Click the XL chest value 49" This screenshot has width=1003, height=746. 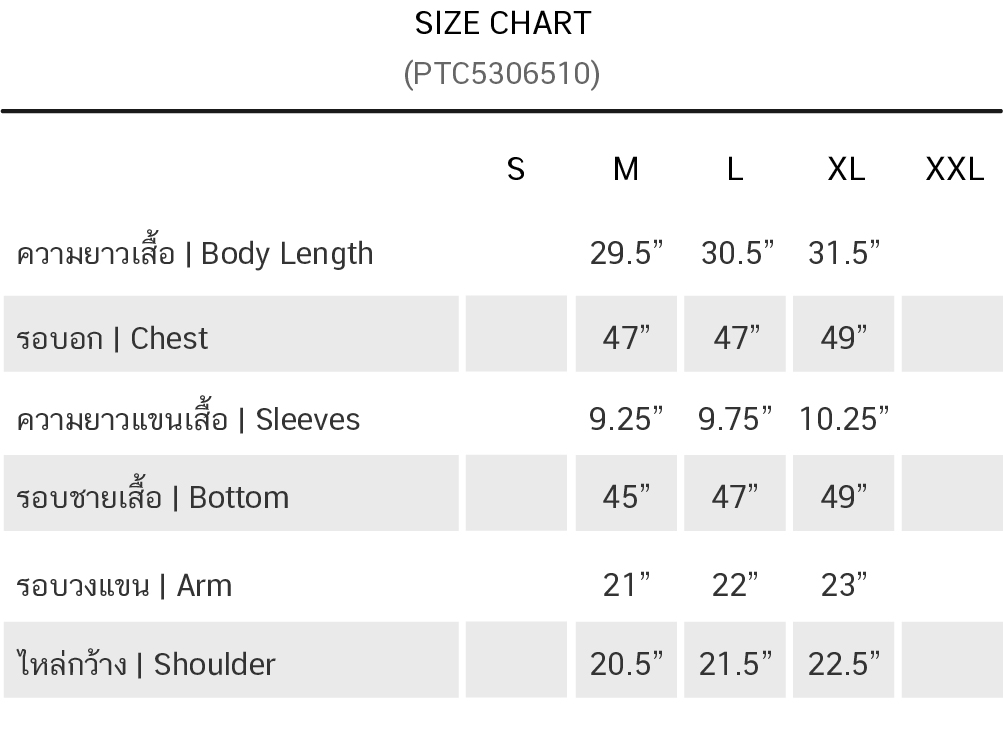844,338
